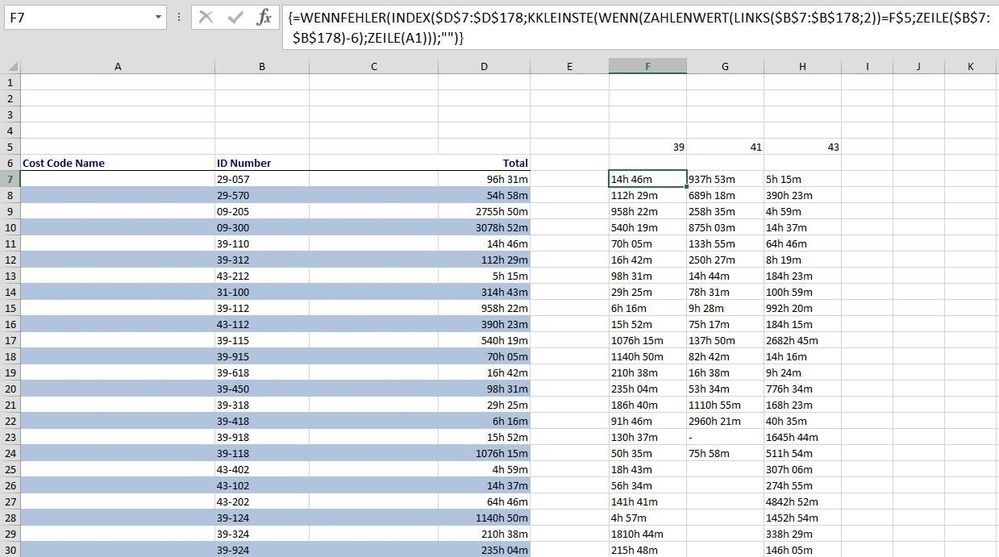Click the 'Cost Code Name' header cell

118,163
